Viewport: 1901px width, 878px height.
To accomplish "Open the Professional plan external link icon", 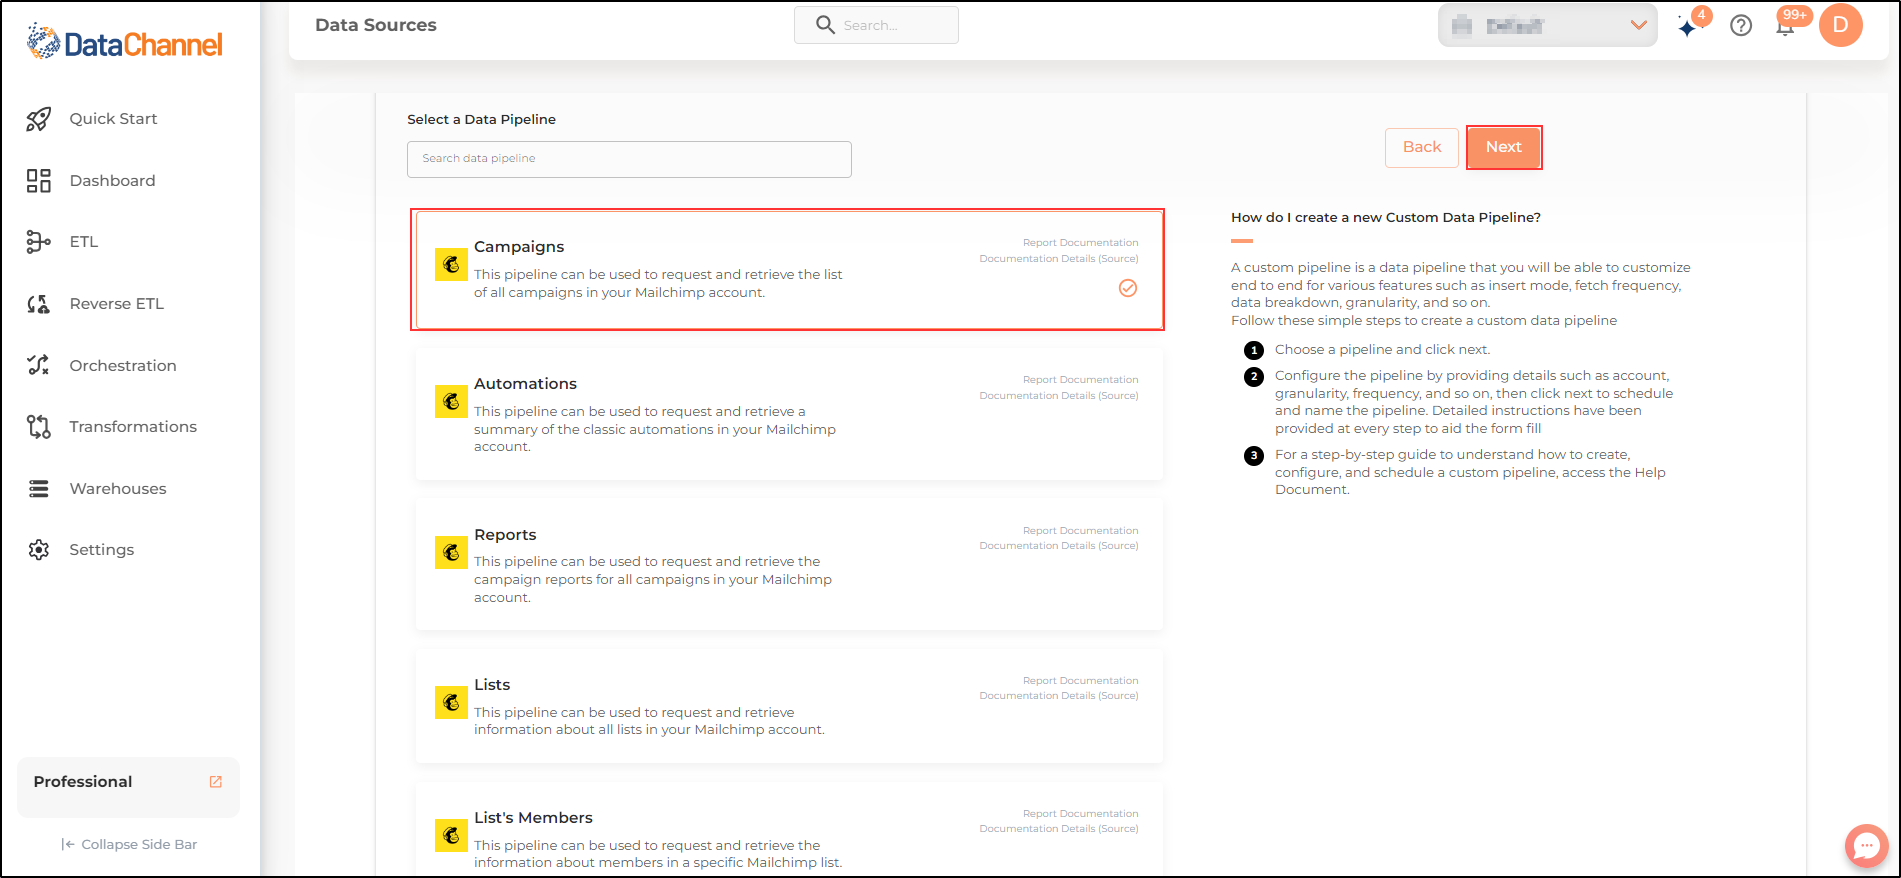I will (215, 782).
